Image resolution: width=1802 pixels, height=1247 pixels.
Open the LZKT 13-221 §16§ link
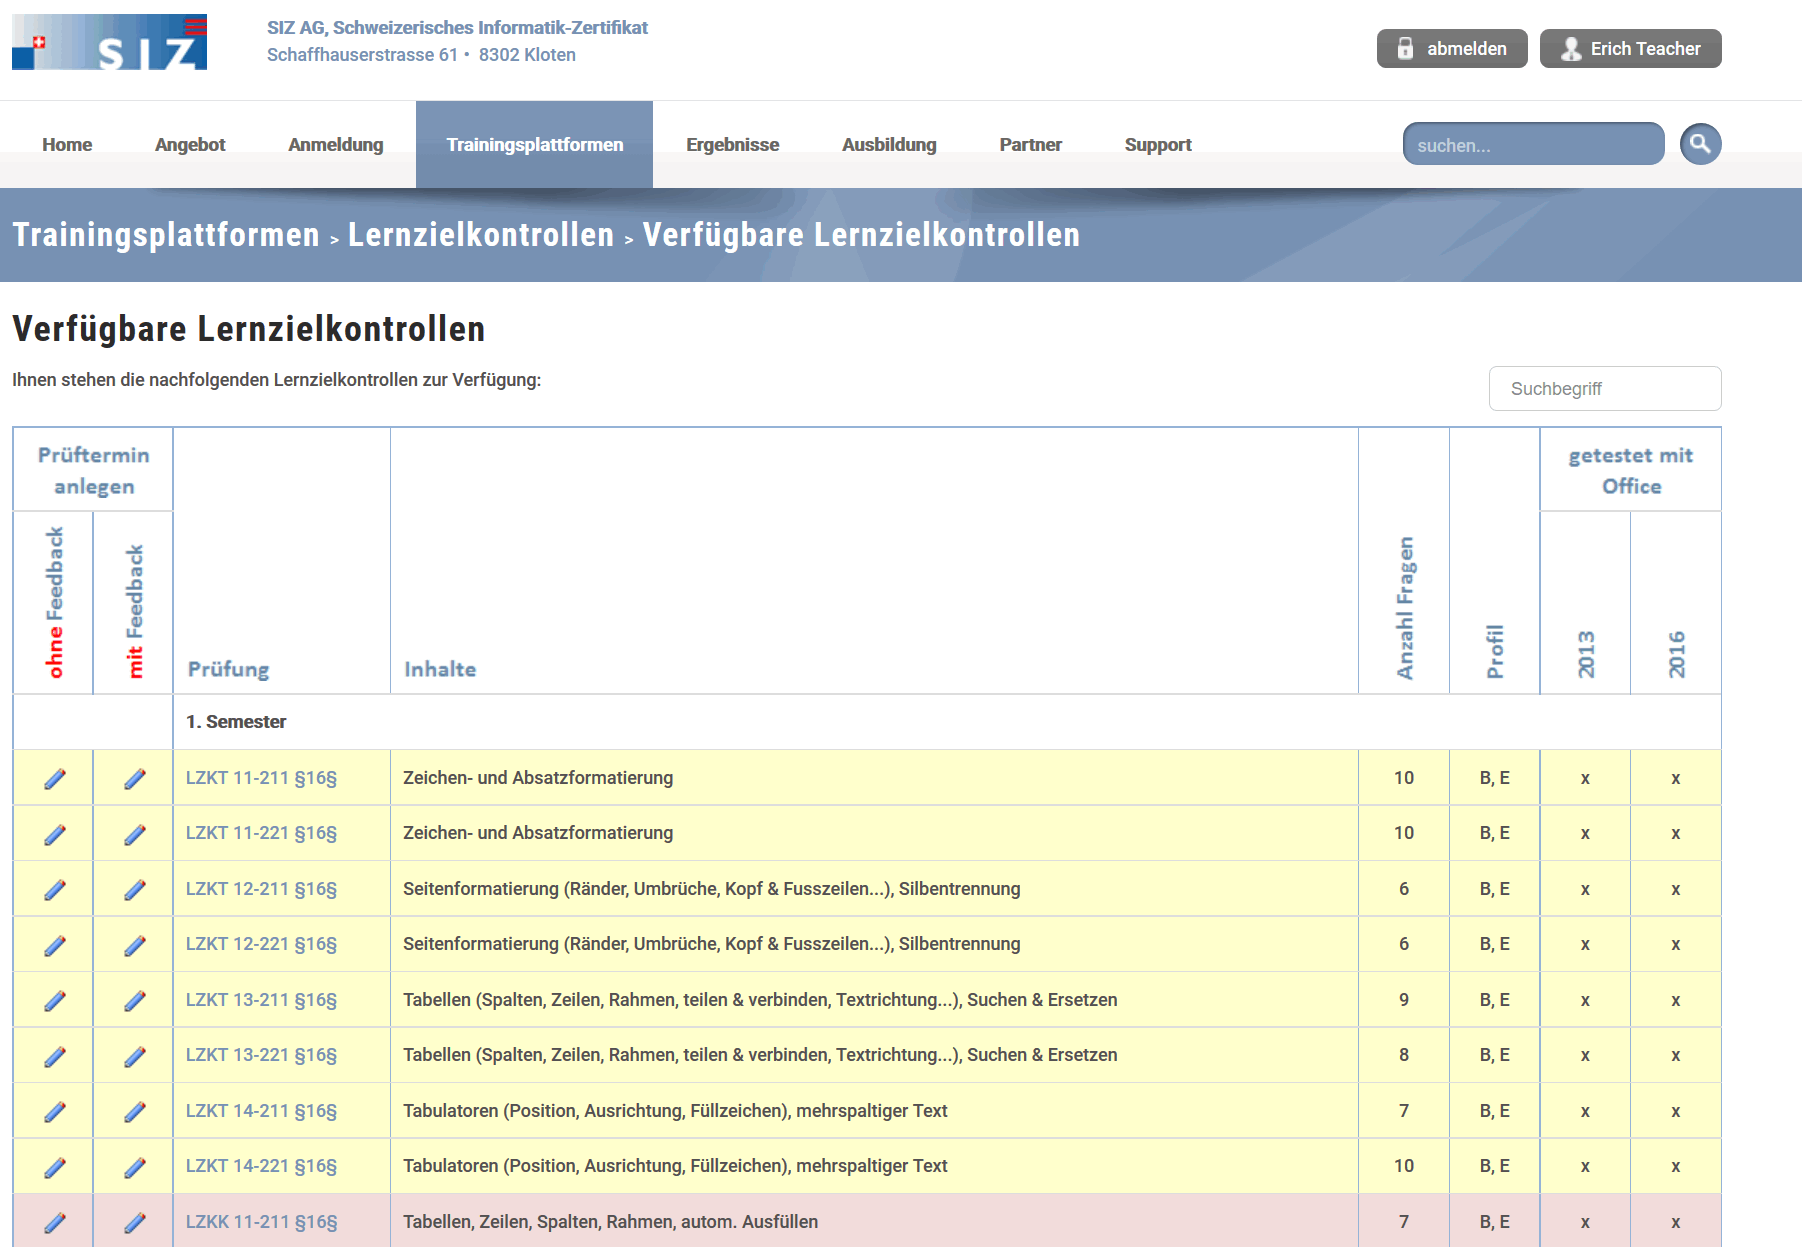tap(261, 1055)
